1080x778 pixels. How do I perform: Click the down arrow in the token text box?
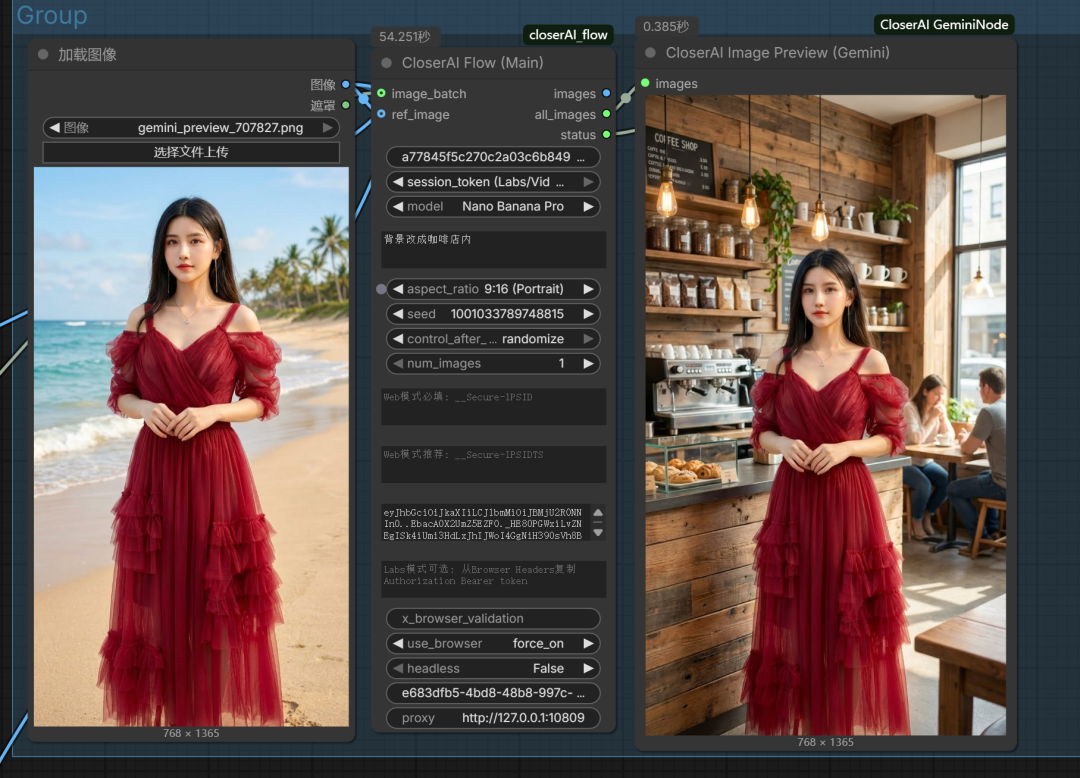598,533
